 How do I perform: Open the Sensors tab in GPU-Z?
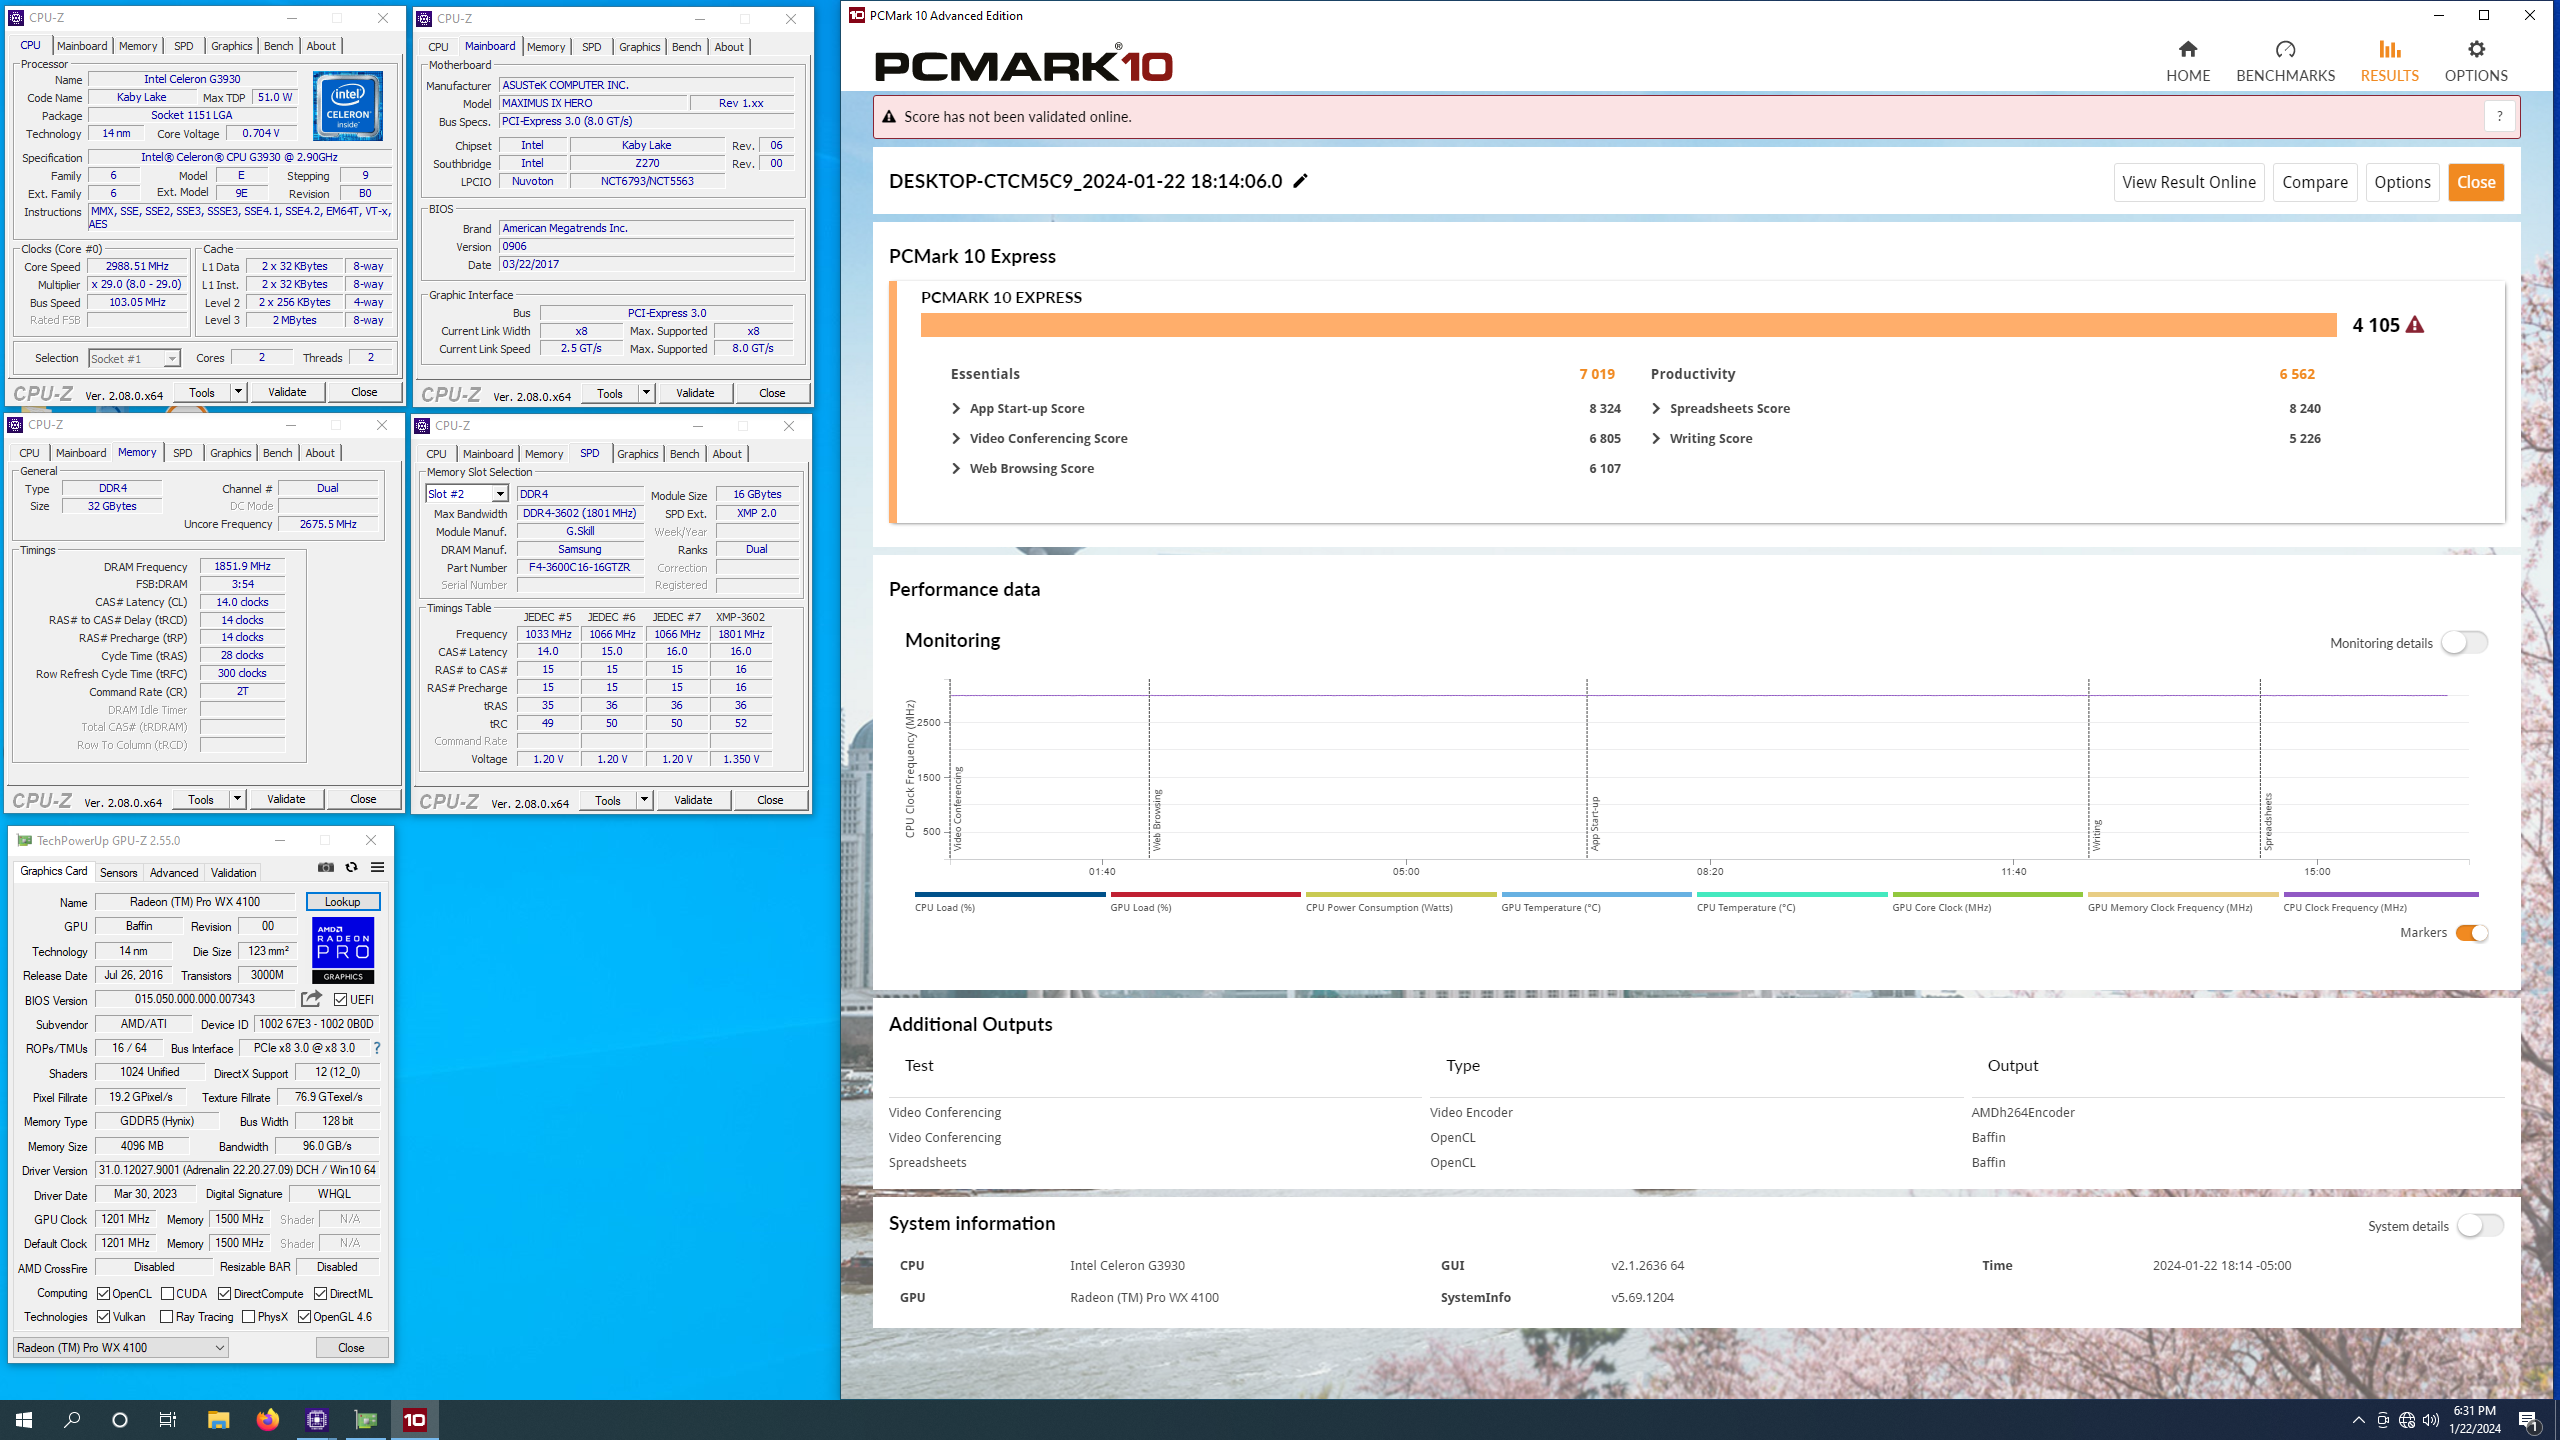(118, 873)
